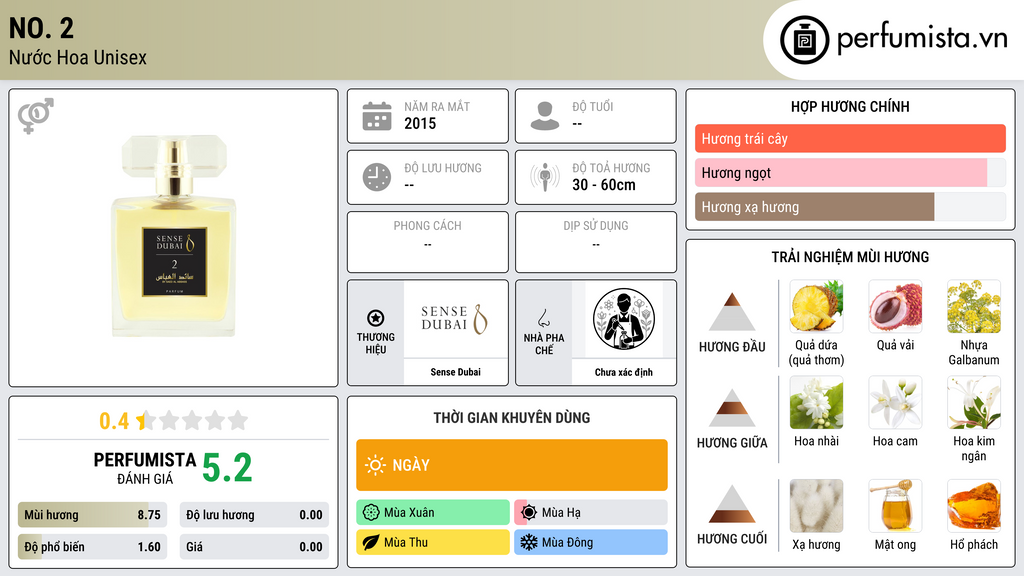
Task: Click the Thời gian khuyên dùng heading
Action: pos(512,418)
